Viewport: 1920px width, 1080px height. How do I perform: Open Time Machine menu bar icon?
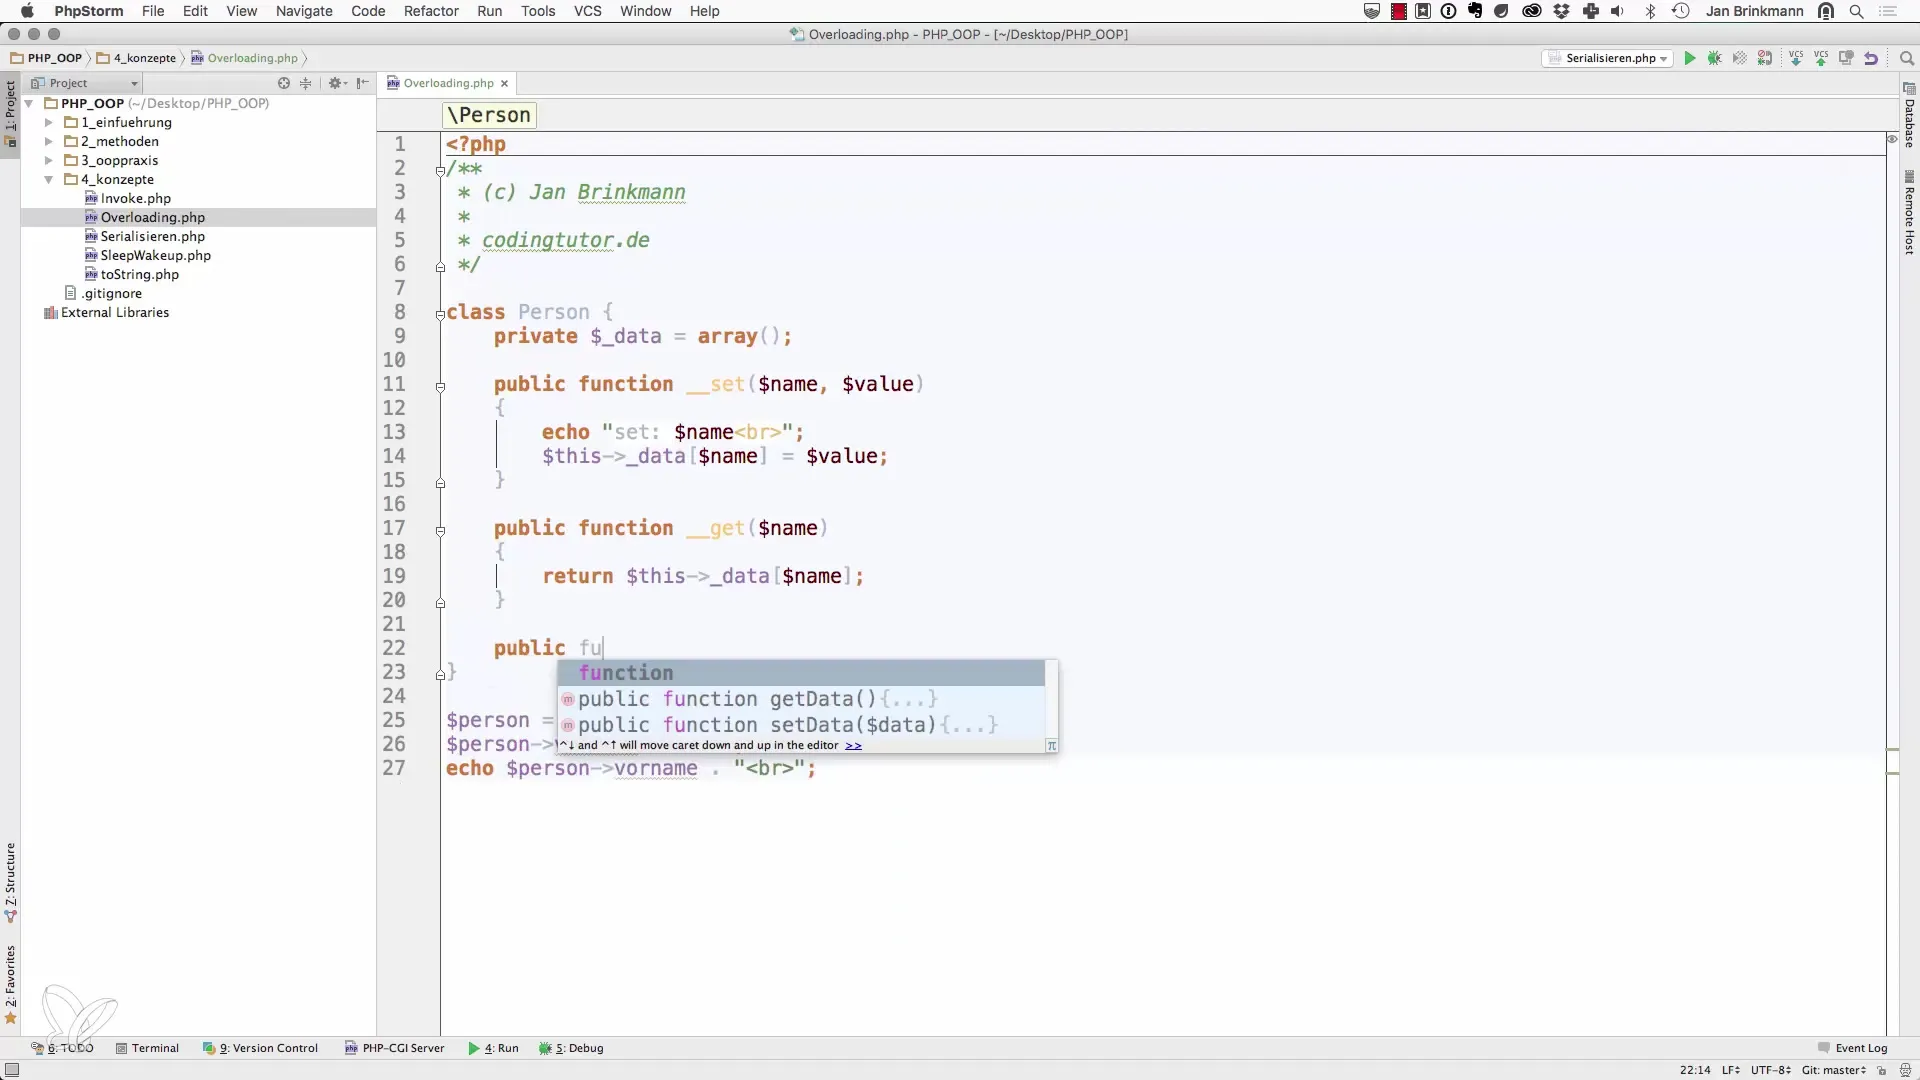pos(1681,11)
